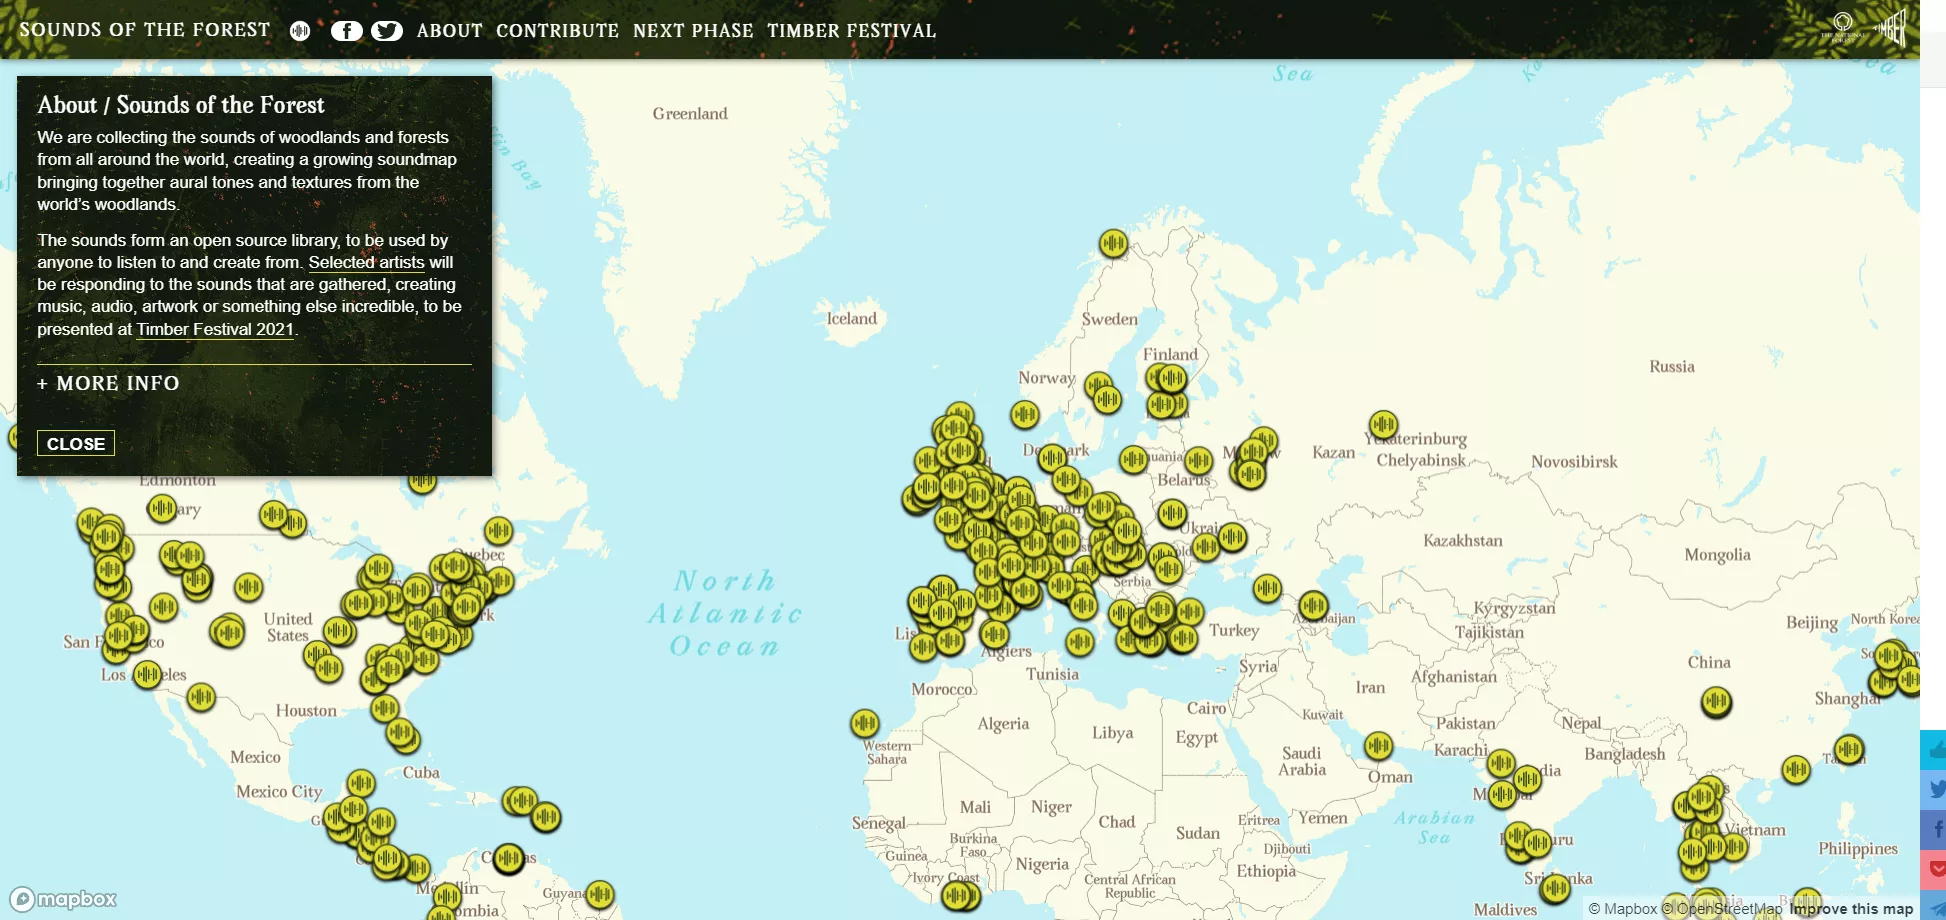Share via the Pocket side button
Viewport: 1946px width, 920px height.
pyautogui.click(x=1933, y=870)
